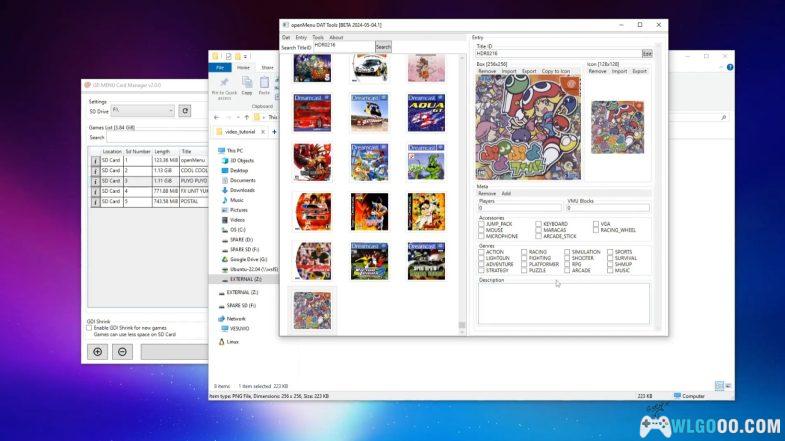Open info for the openMenu row in Card Manager
Image resolution: width=785 pixels, height=441 pixels.
[x=95, y=161]
